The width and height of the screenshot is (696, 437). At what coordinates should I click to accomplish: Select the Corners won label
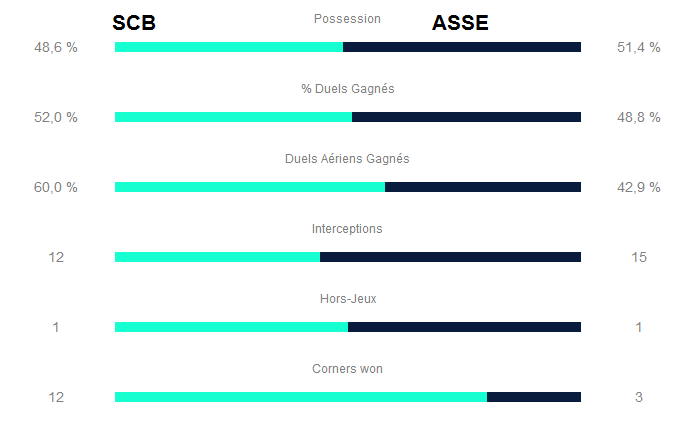[347, 369]
